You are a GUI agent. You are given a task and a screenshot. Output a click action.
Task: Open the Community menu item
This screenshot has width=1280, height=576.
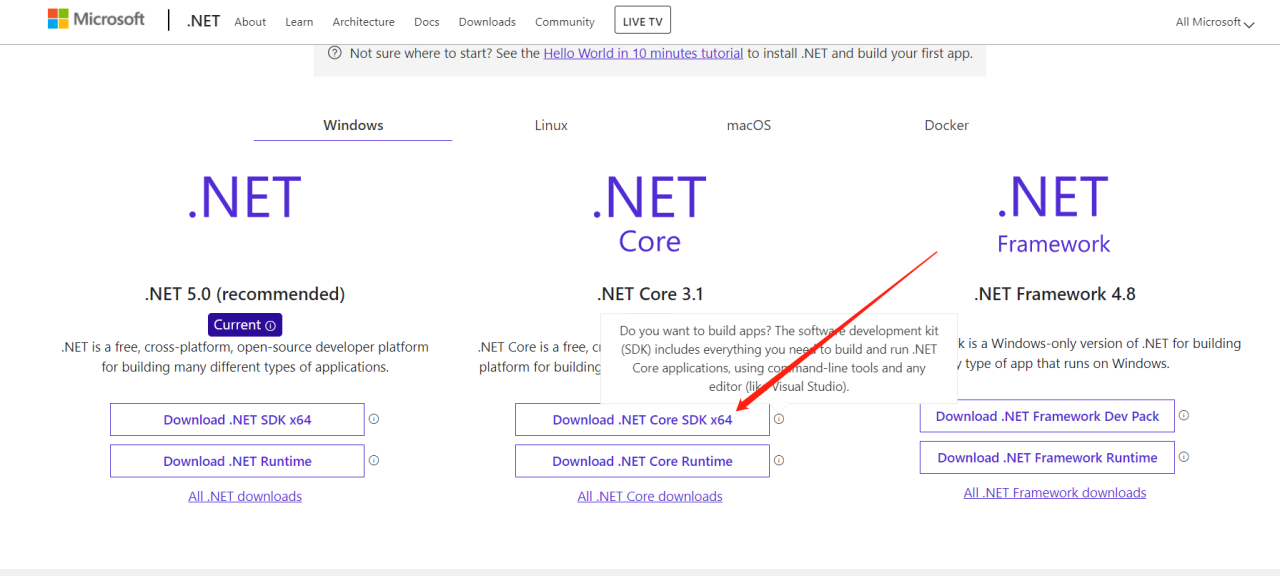click(564, 21)
